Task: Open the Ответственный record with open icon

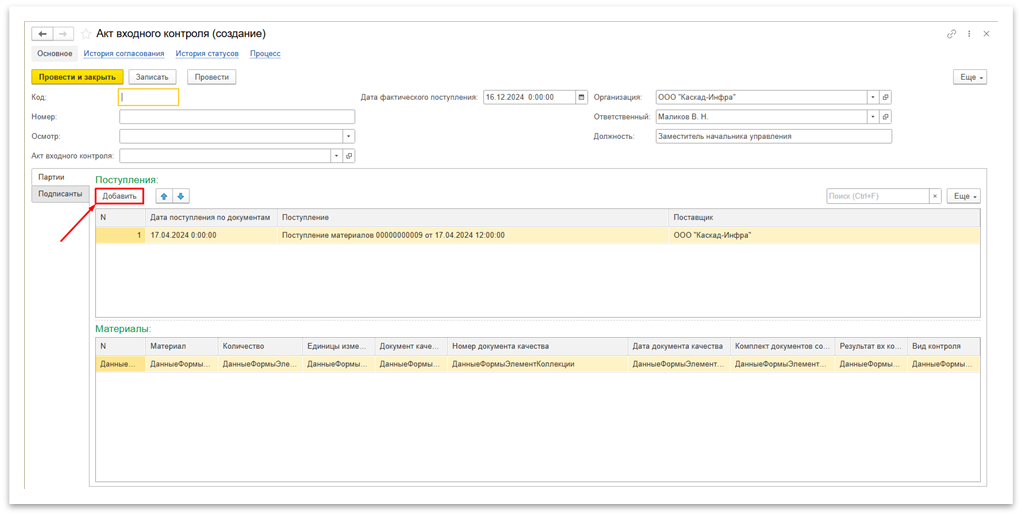Action: 885,117
